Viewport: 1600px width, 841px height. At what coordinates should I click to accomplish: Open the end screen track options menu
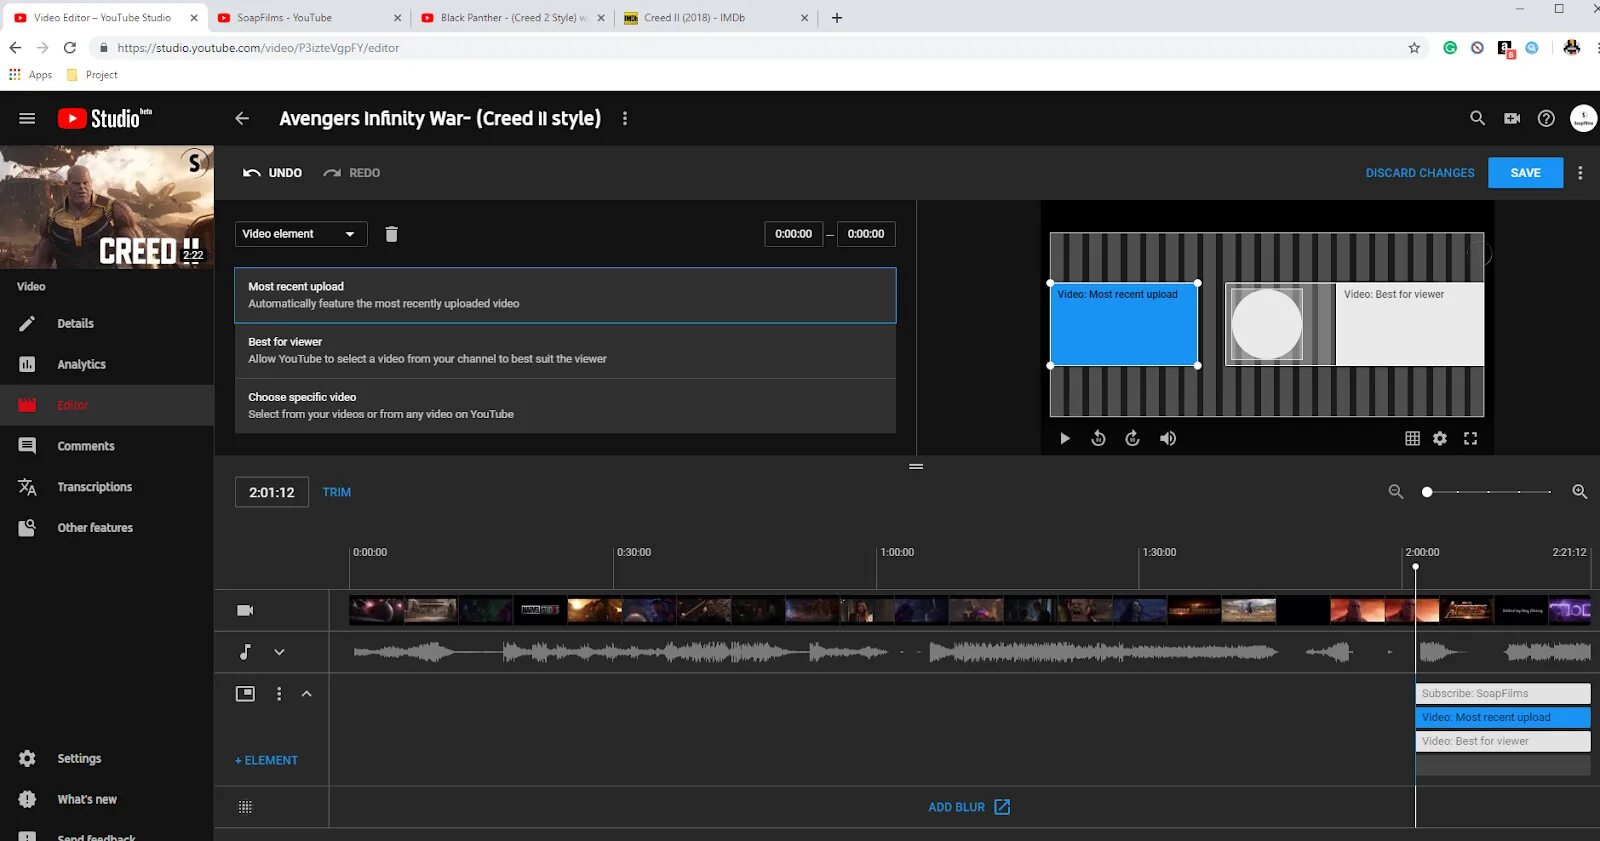tap(279, 694)
